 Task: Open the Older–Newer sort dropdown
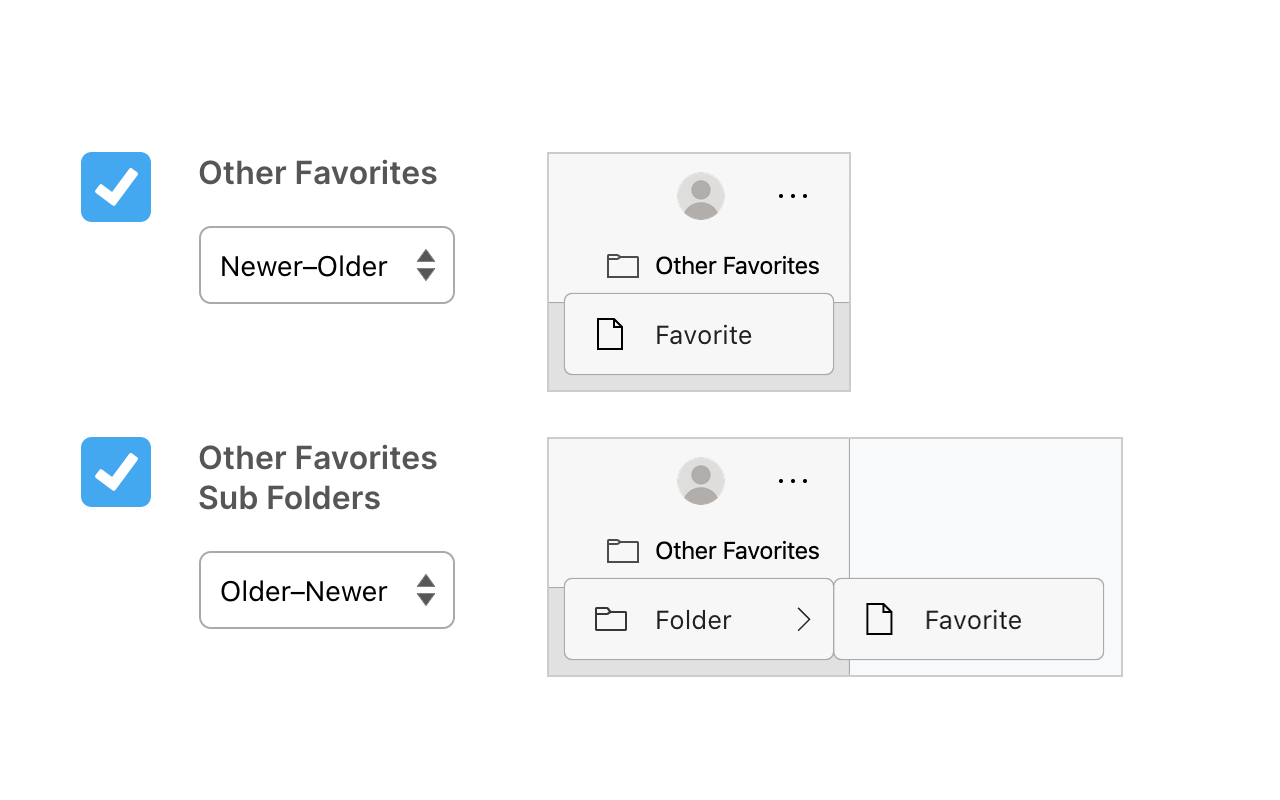[327, 590]
